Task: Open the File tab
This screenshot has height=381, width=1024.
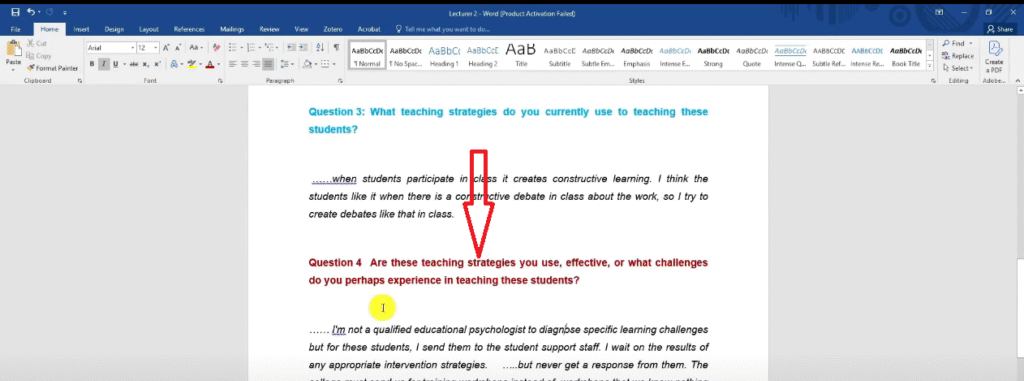Action: click(x=16, y=29)
